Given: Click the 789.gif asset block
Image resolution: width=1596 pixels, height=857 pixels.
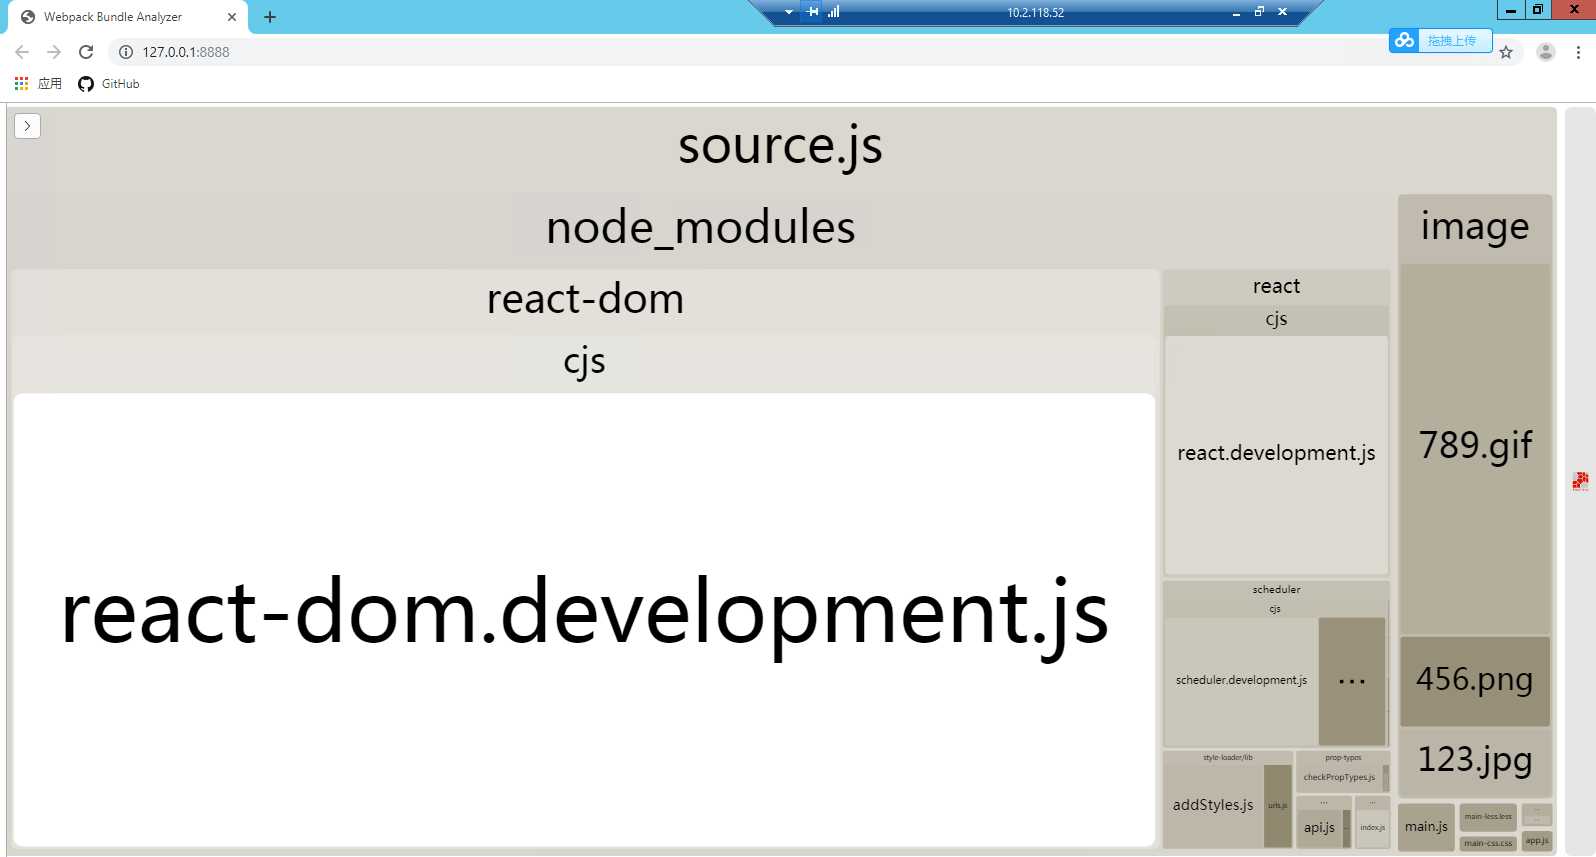Looking at the screenshot, I should click(x=1475, y=448).
